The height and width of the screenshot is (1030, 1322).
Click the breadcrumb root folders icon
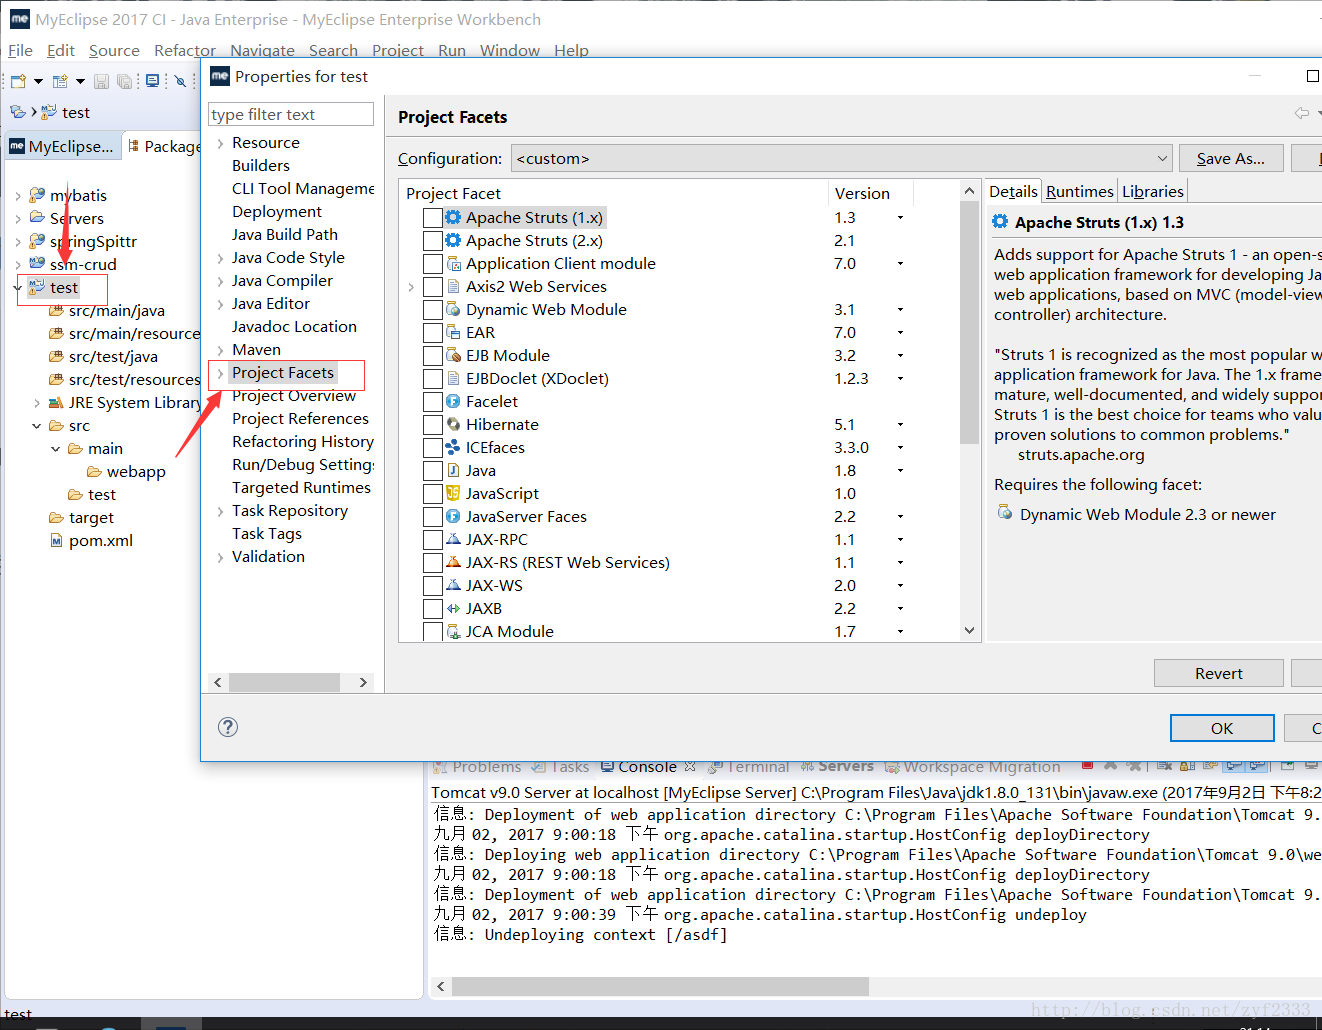coord(18,112)
